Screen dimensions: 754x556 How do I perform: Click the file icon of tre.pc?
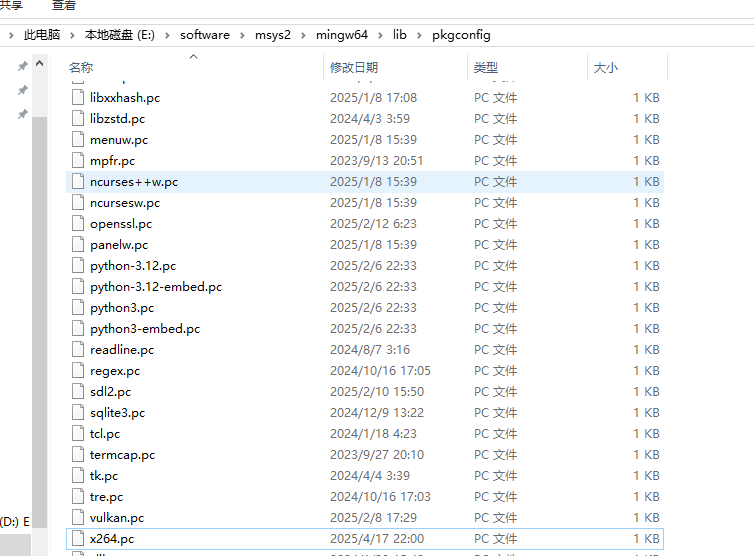(x=78, y=497)
